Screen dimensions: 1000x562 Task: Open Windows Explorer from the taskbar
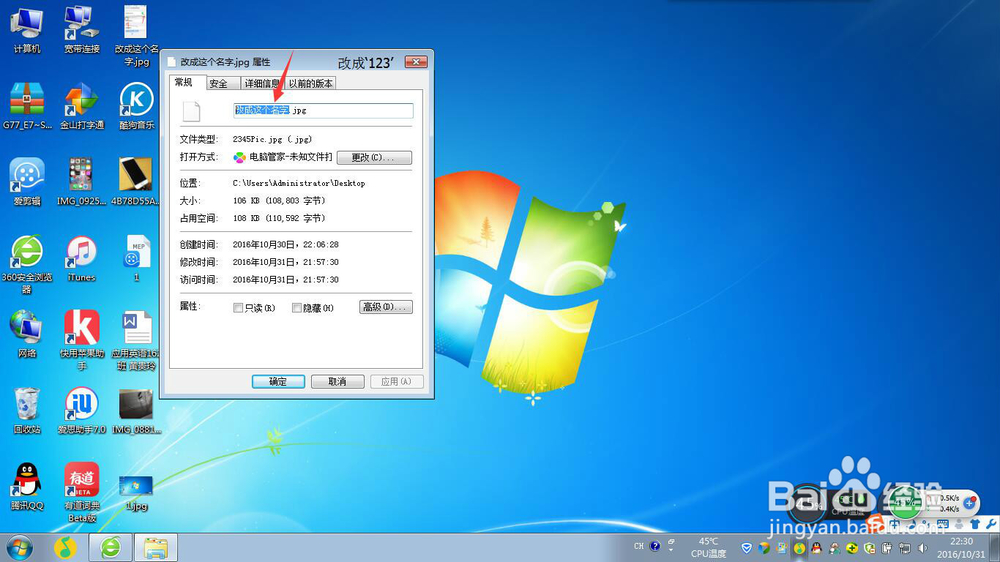[x=156, y=547]
